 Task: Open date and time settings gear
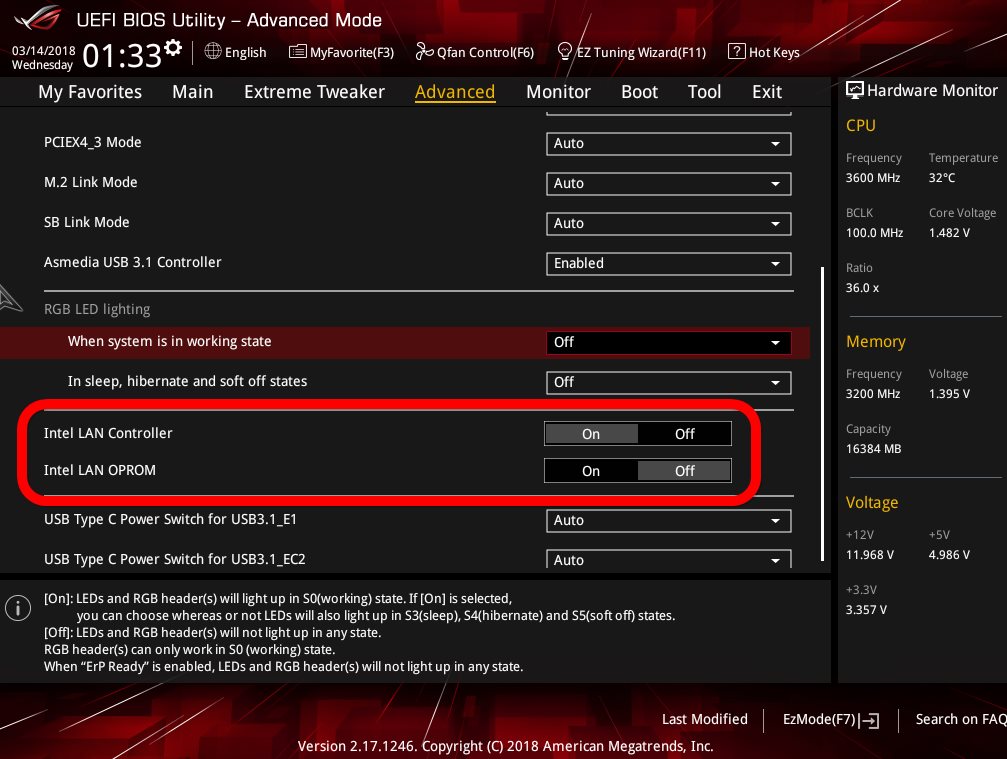[173, 48]
